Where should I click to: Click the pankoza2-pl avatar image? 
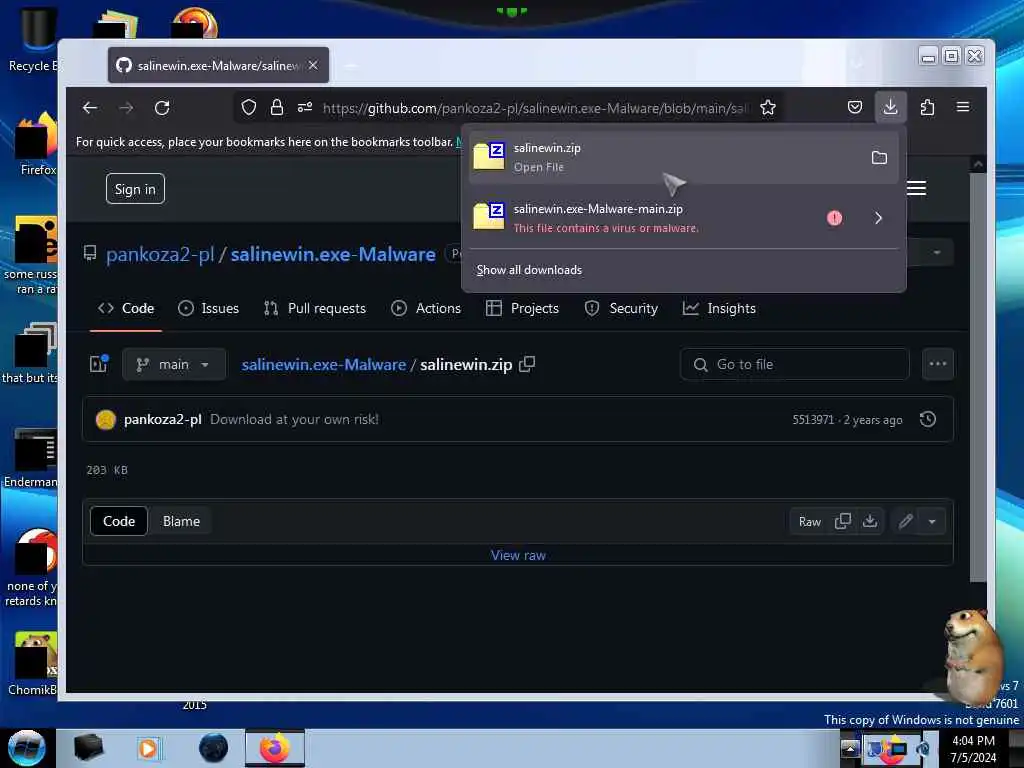(x=106, y=419)
